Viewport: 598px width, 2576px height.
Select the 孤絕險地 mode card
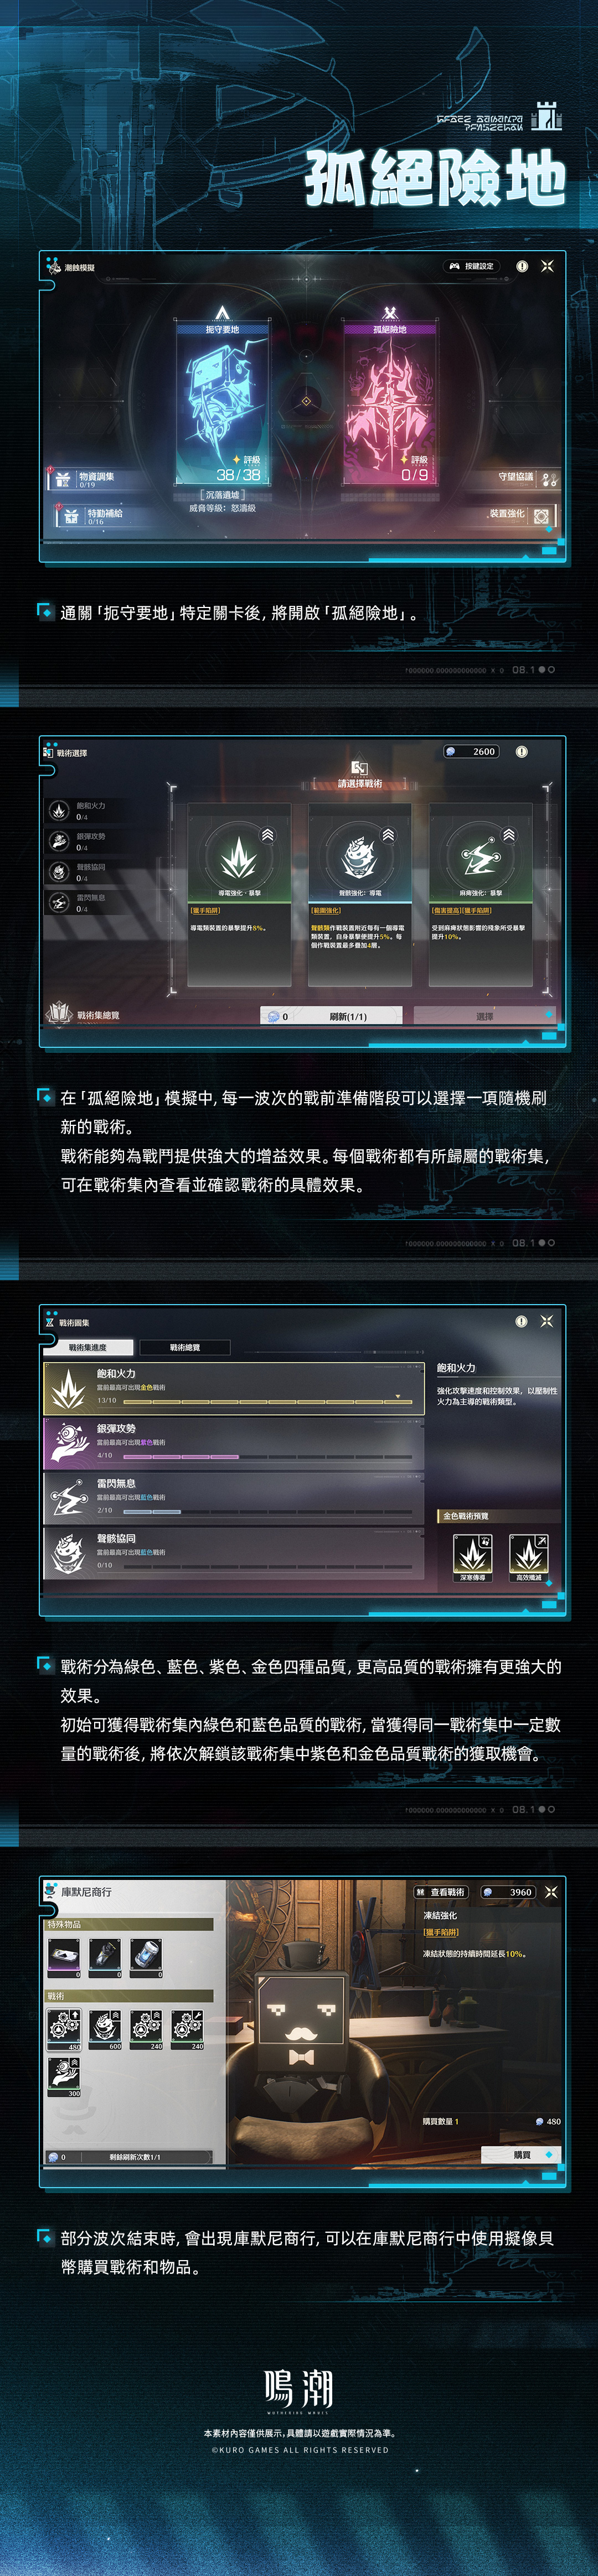point(389,403)
